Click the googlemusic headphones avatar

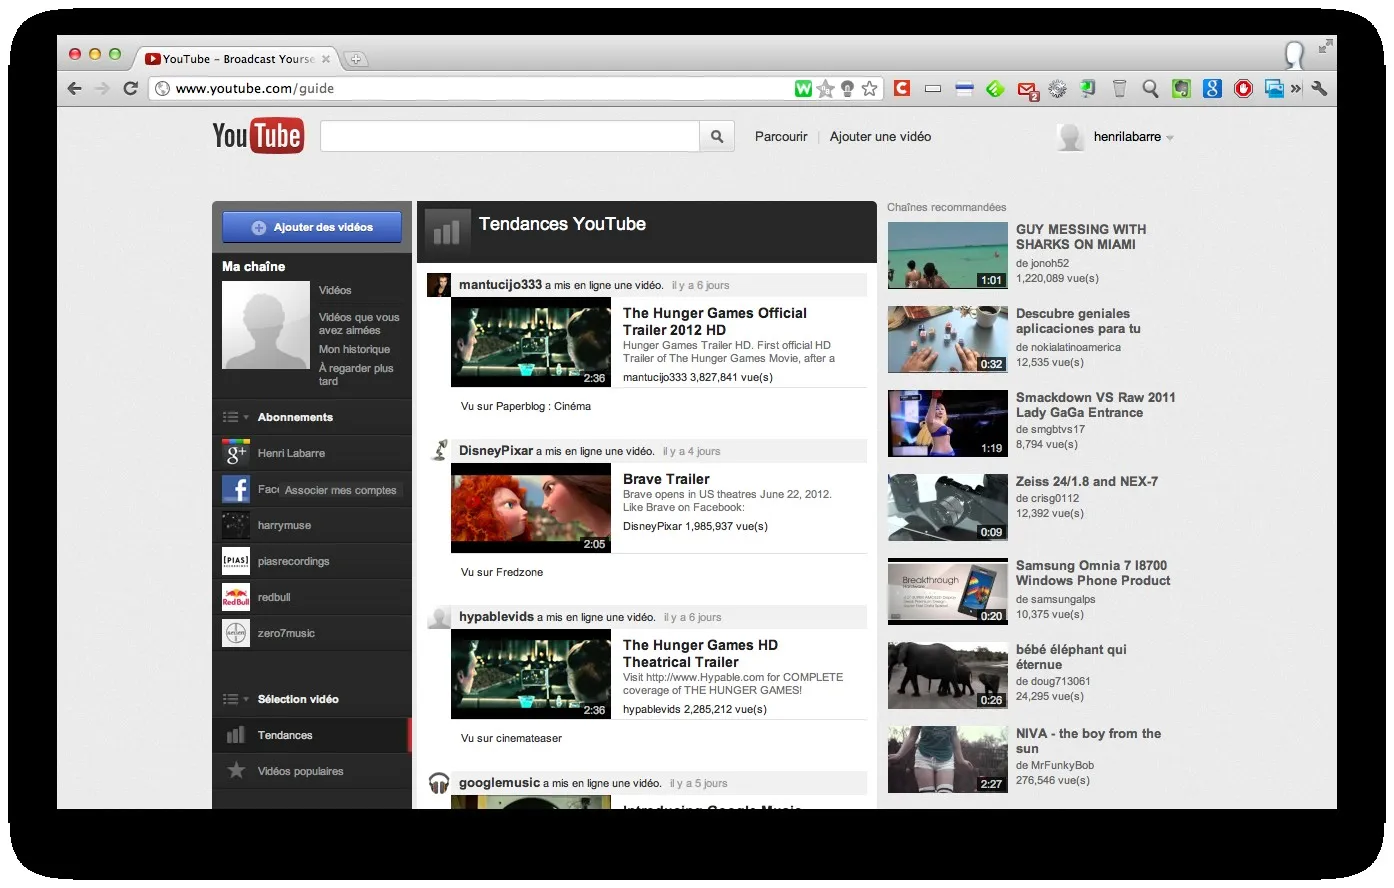click(439, 783)
